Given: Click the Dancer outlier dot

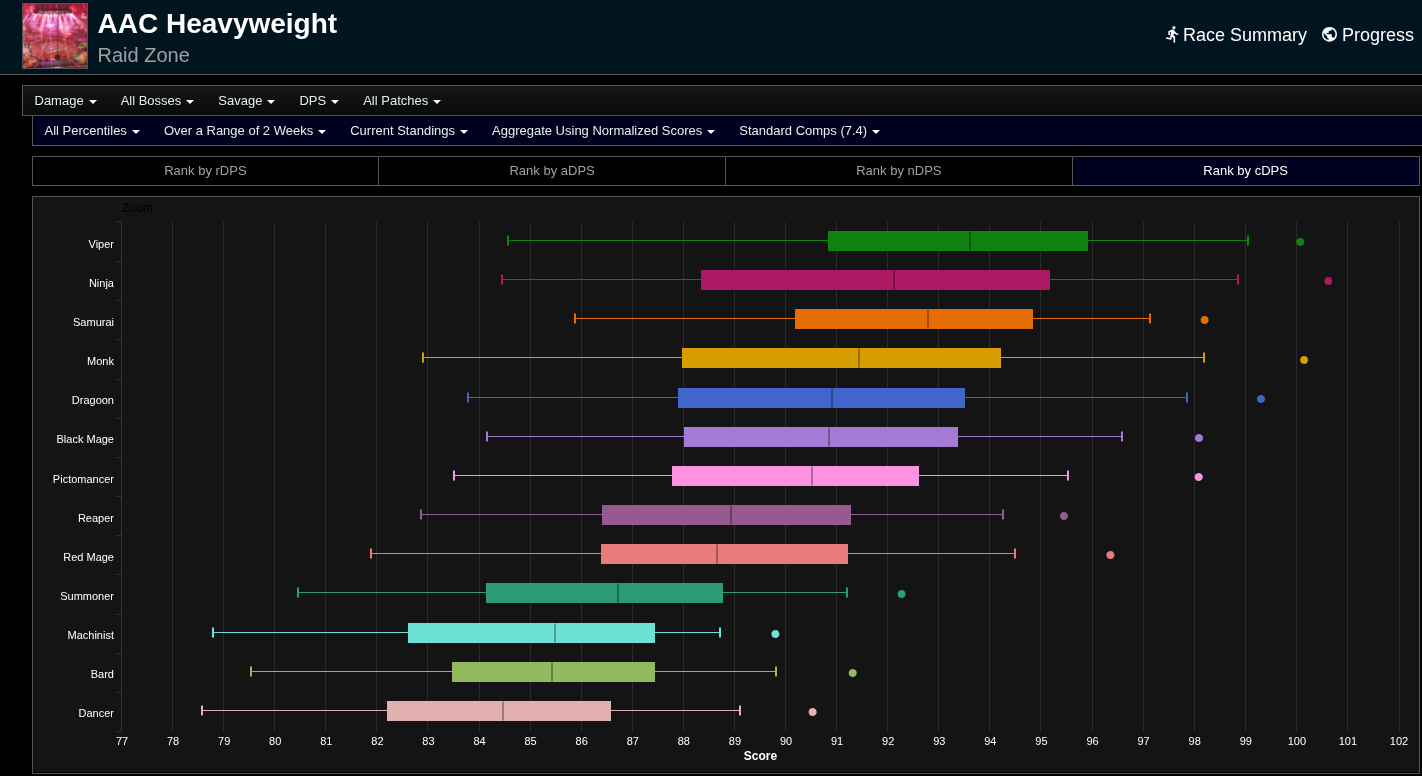Looking at the screenshot, I should click(812, 712).
